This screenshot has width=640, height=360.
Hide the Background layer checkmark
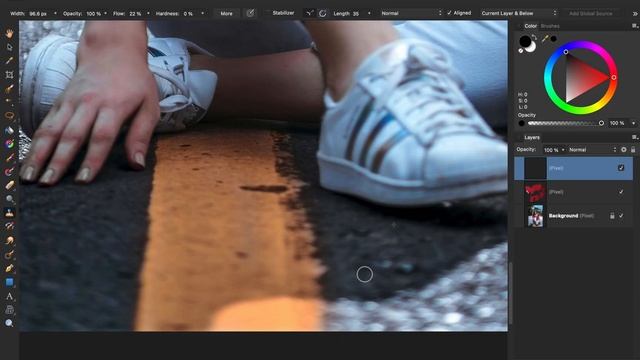click(621, 216)
